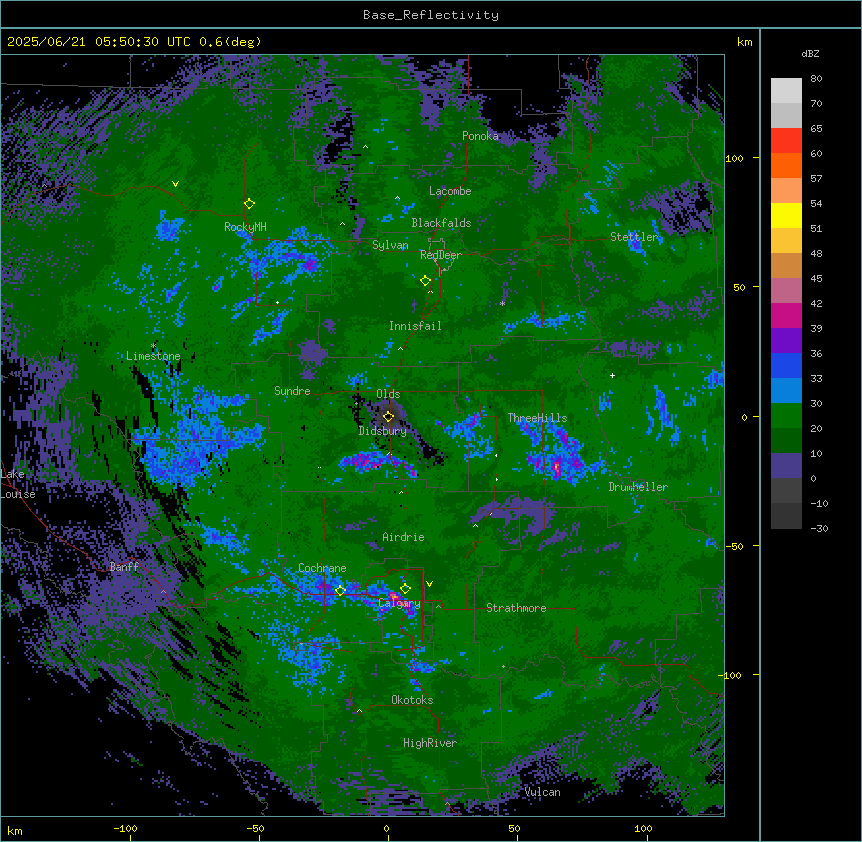Pick the dark orange swatch below 60 in the legend

coord(786,165)
